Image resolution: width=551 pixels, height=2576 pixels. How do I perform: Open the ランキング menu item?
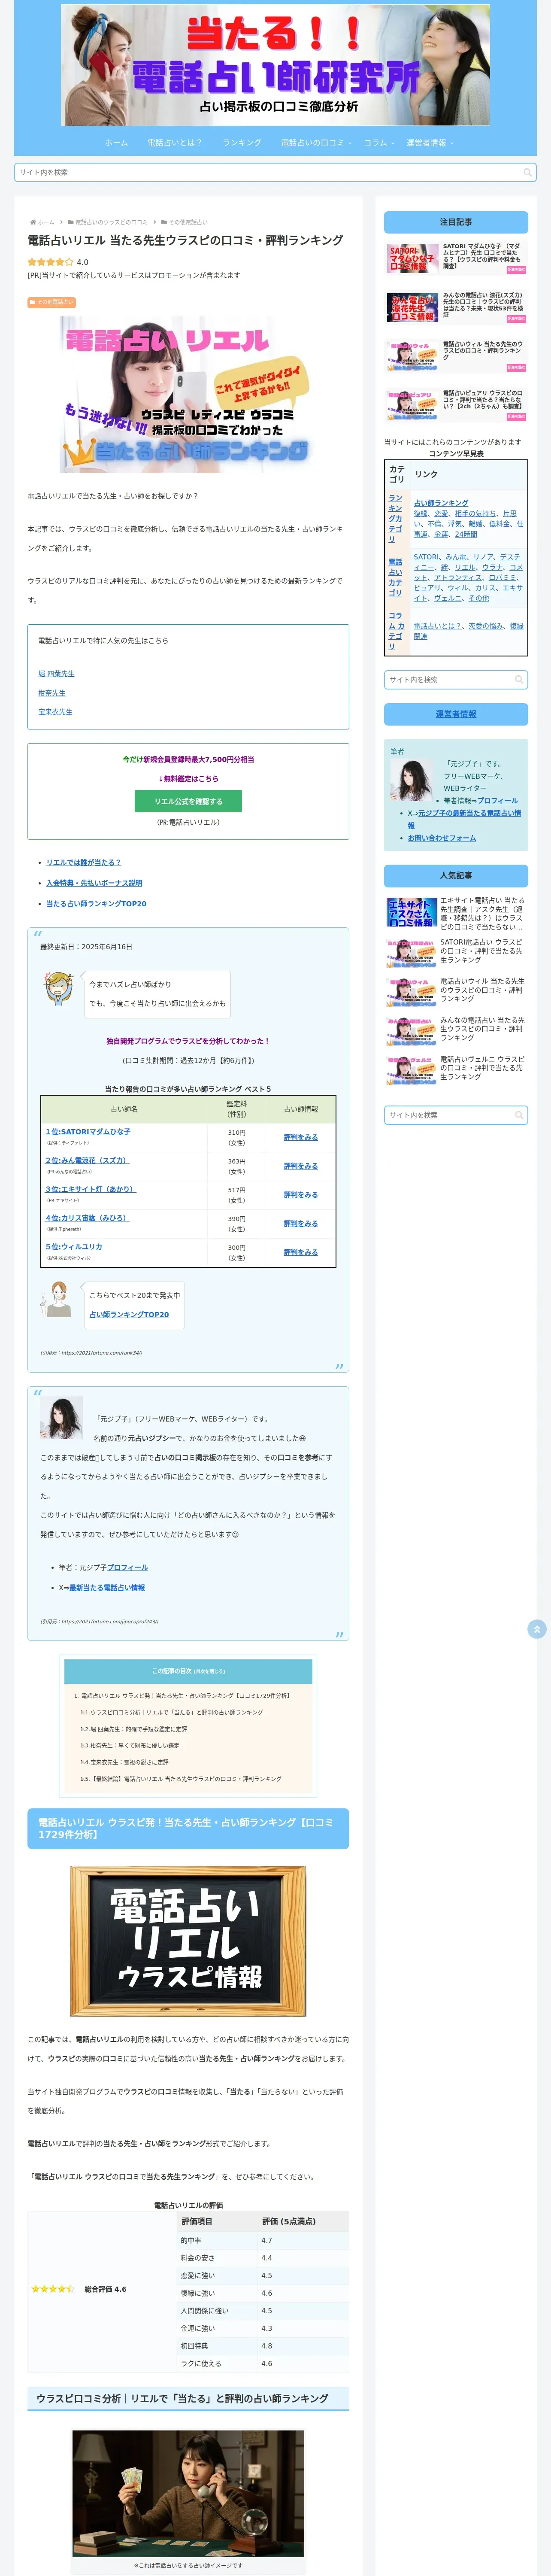(x=242, y=143)
